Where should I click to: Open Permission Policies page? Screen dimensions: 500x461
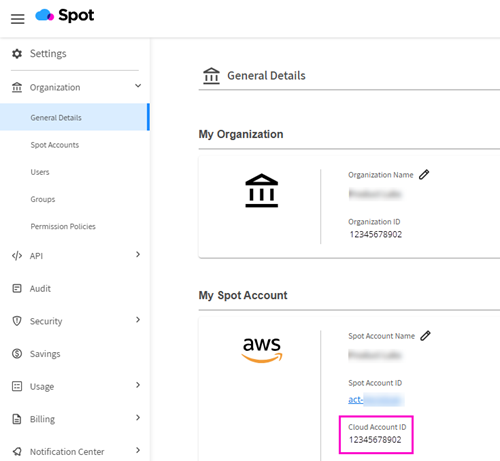63,226
